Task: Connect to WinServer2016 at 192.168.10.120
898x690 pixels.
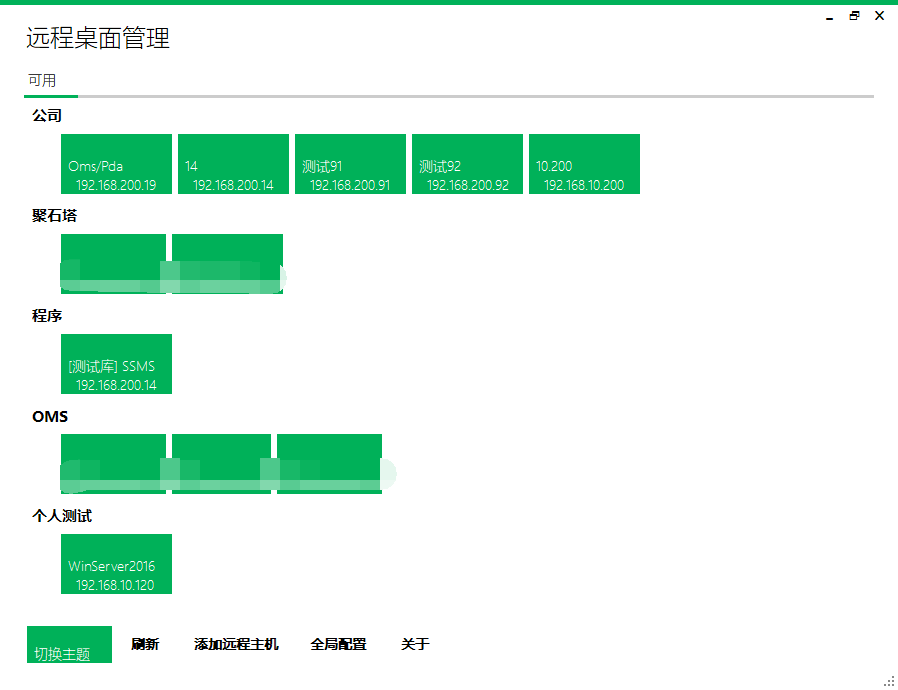Action: pyautogui.click(x=115, y=564)
